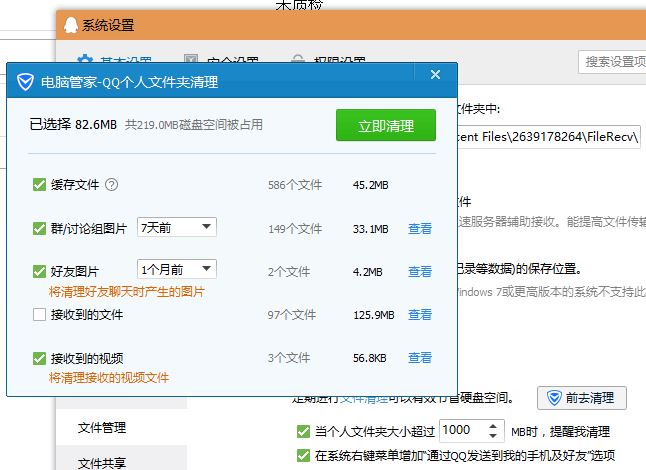646x470 pixels.
Task: Click 查看 link for 接收到的文件
Action: click(x=420, y=315)
